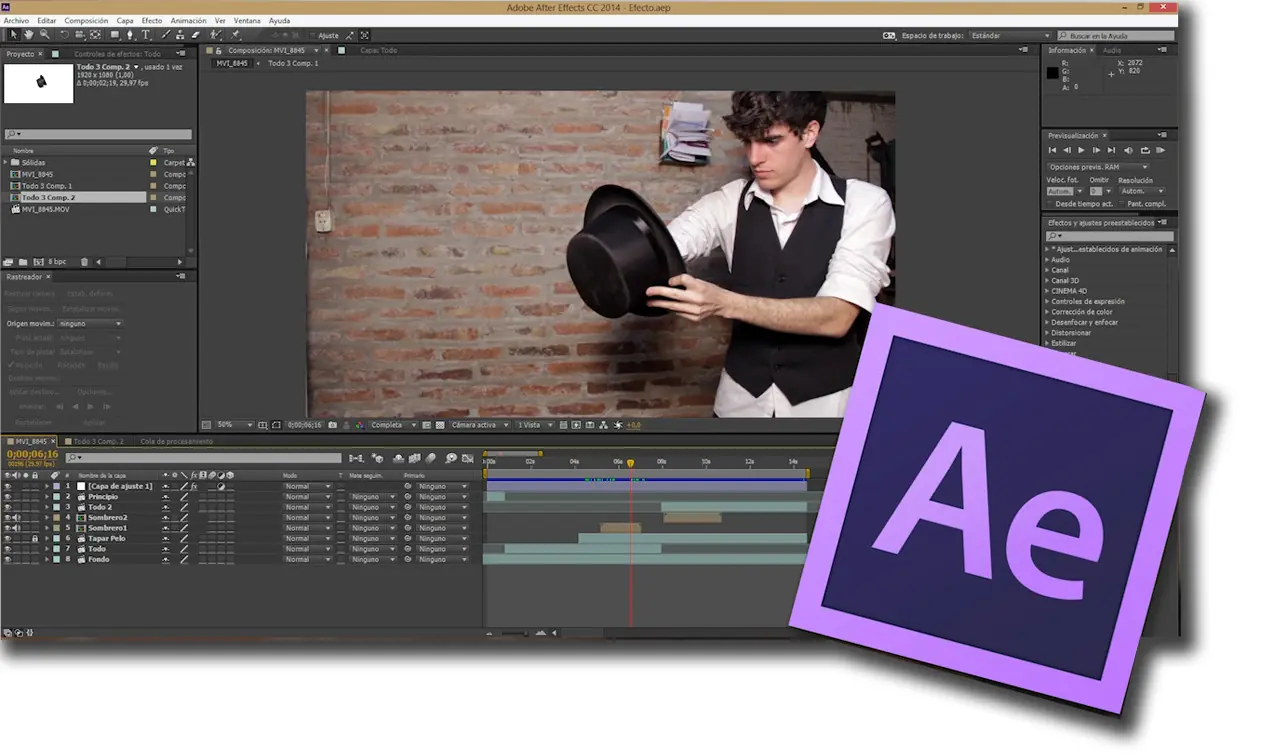1269x756 pixels.
Task: Select the Hand tool
Action: coord(28,35)
